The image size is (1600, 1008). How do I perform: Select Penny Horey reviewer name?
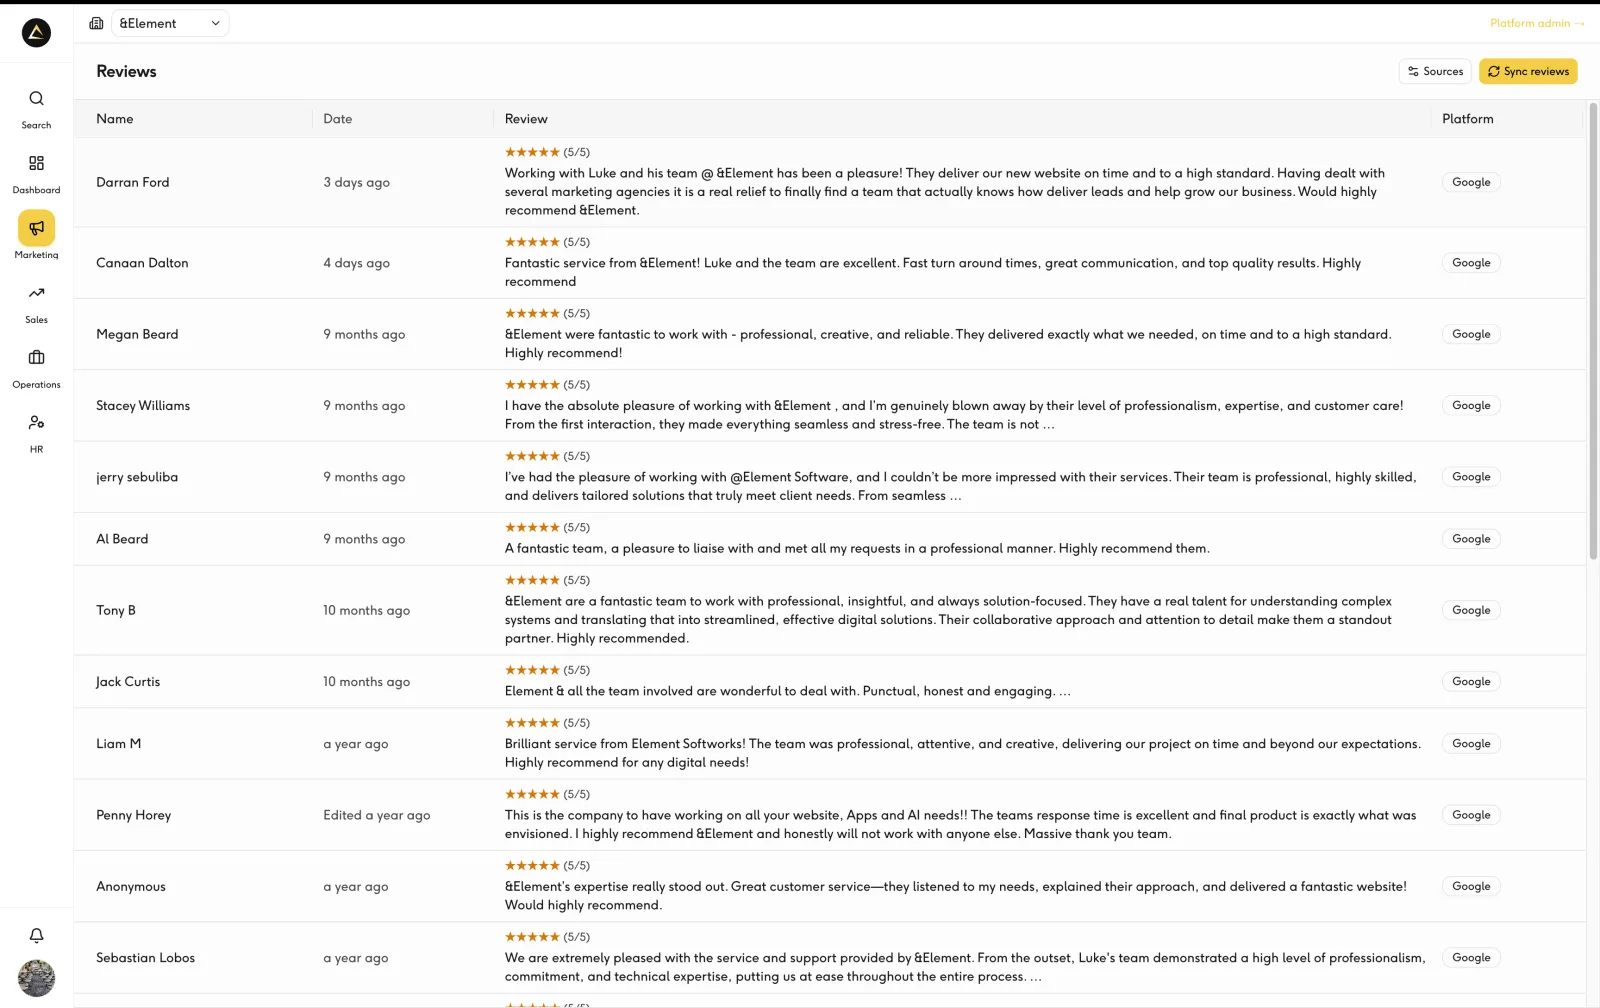134,815
